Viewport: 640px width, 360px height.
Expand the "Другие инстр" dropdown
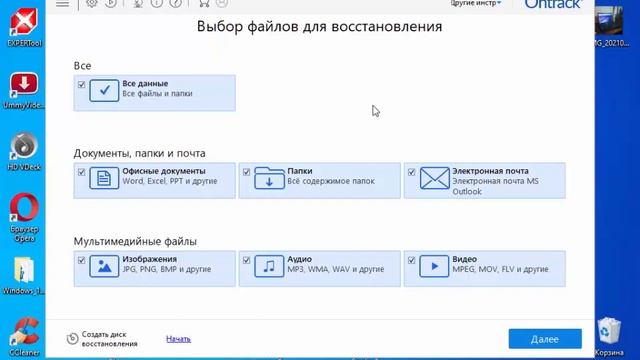click(x=476, y=3)
